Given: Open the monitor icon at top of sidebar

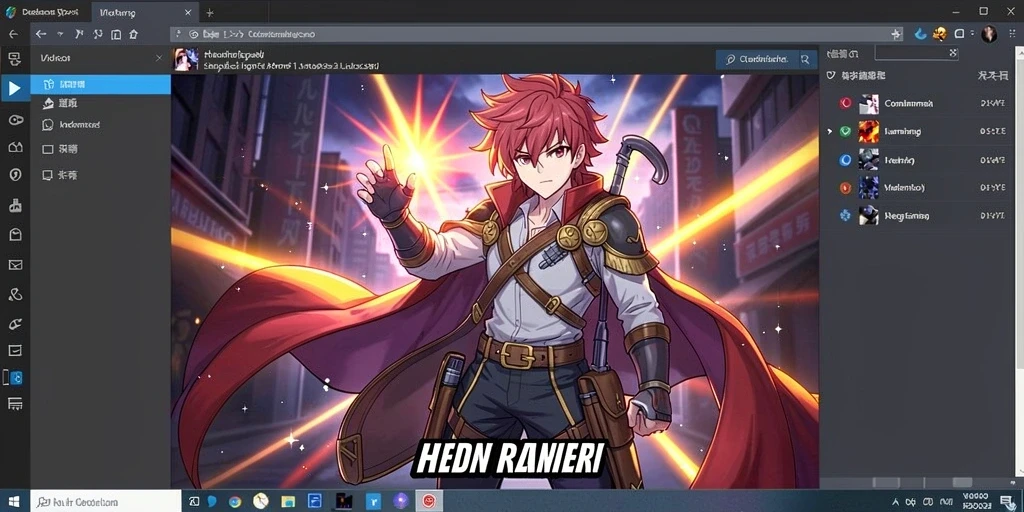Looking at the screenshot, I should (14, 59).
